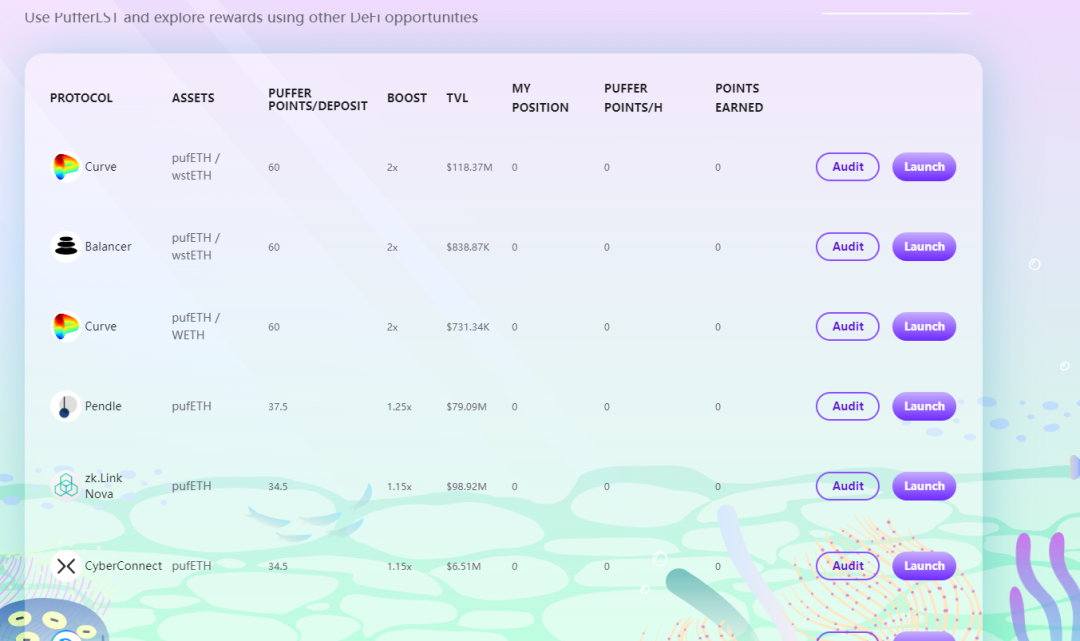This screenshot has height=641, width=1080.
Task: View the Pendle audit
Action: (x=847, y=406)
